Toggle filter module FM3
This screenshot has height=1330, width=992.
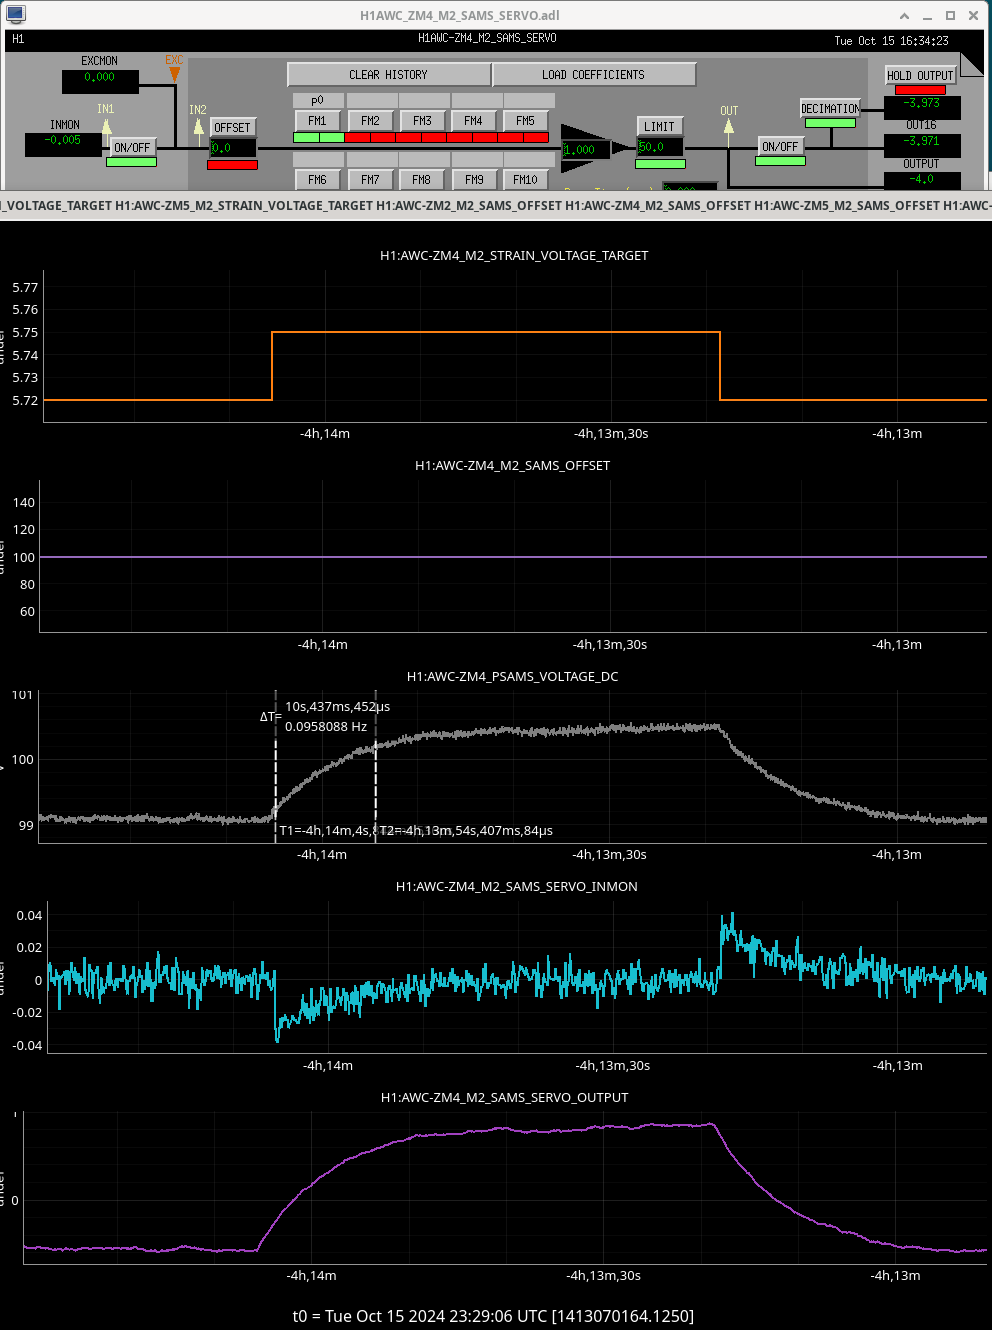click(422, 120)
